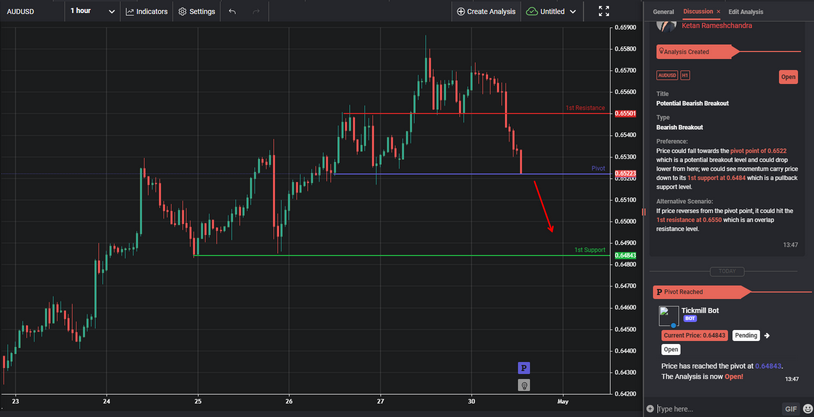Click the red 'Open!' status text
The image size is (814, 417).
click(x=734, y=376)
